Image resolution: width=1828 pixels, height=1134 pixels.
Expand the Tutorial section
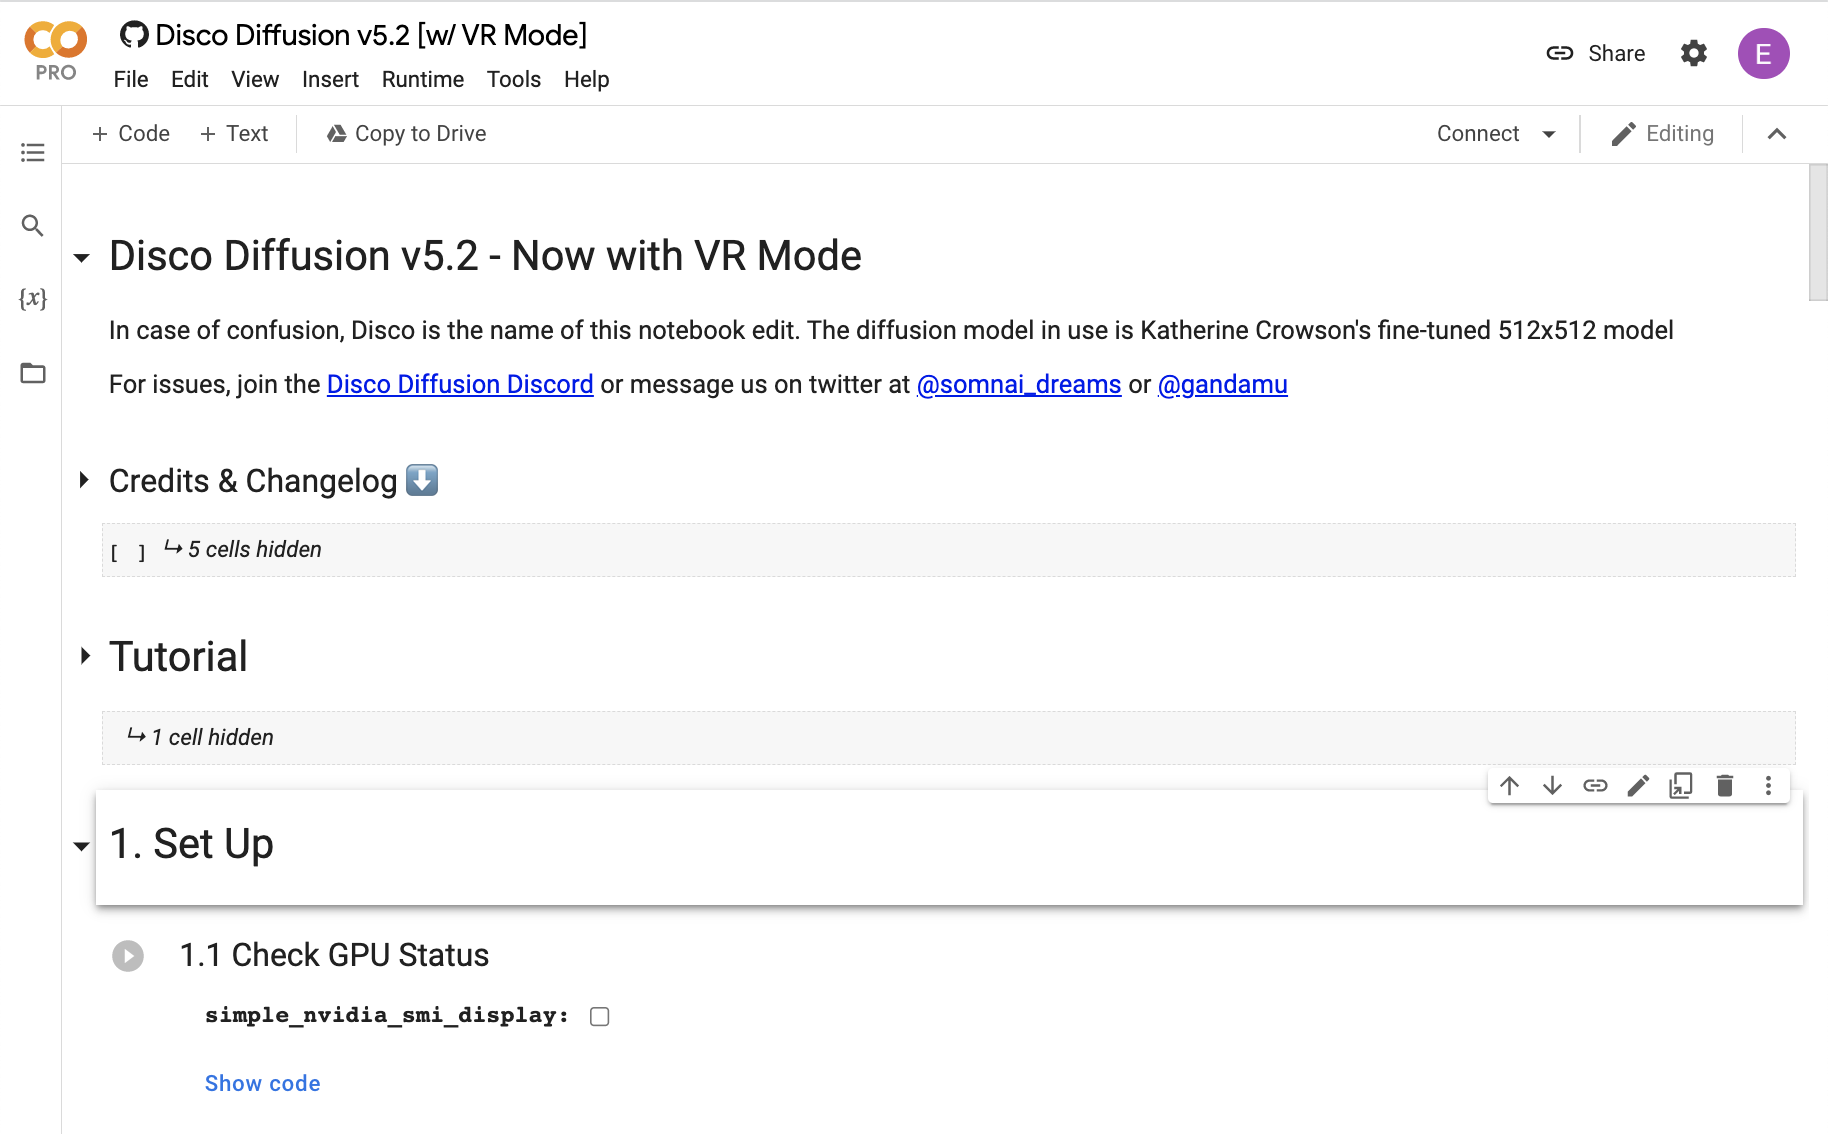(x=85, y=656)
